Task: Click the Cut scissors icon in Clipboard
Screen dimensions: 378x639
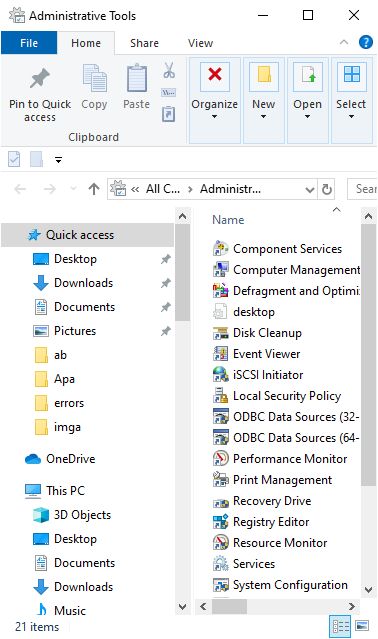Action: 169,70
